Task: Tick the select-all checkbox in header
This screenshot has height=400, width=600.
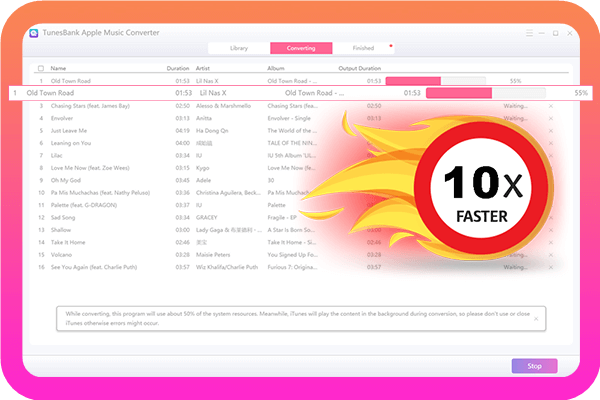Action: coord(41,69)
